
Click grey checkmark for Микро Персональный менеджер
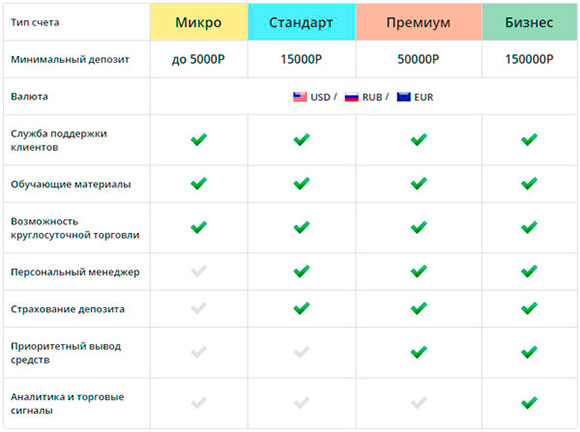[199, 271]
